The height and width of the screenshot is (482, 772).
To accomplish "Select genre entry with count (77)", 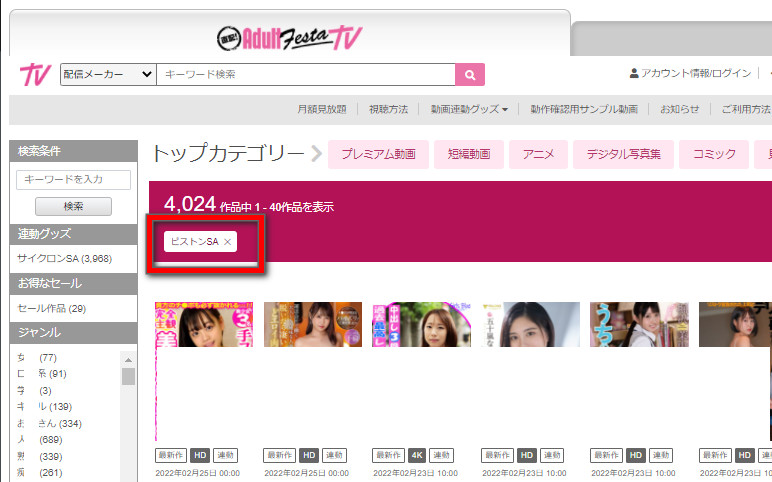I will tap(37, 357).
